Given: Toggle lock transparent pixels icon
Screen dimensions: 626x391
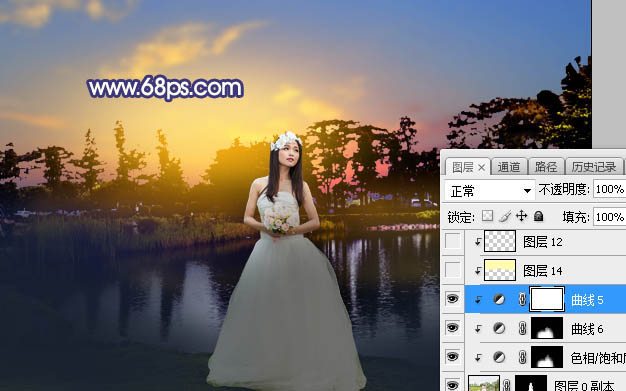Looking at the screenshot, I should coord(487,216).
